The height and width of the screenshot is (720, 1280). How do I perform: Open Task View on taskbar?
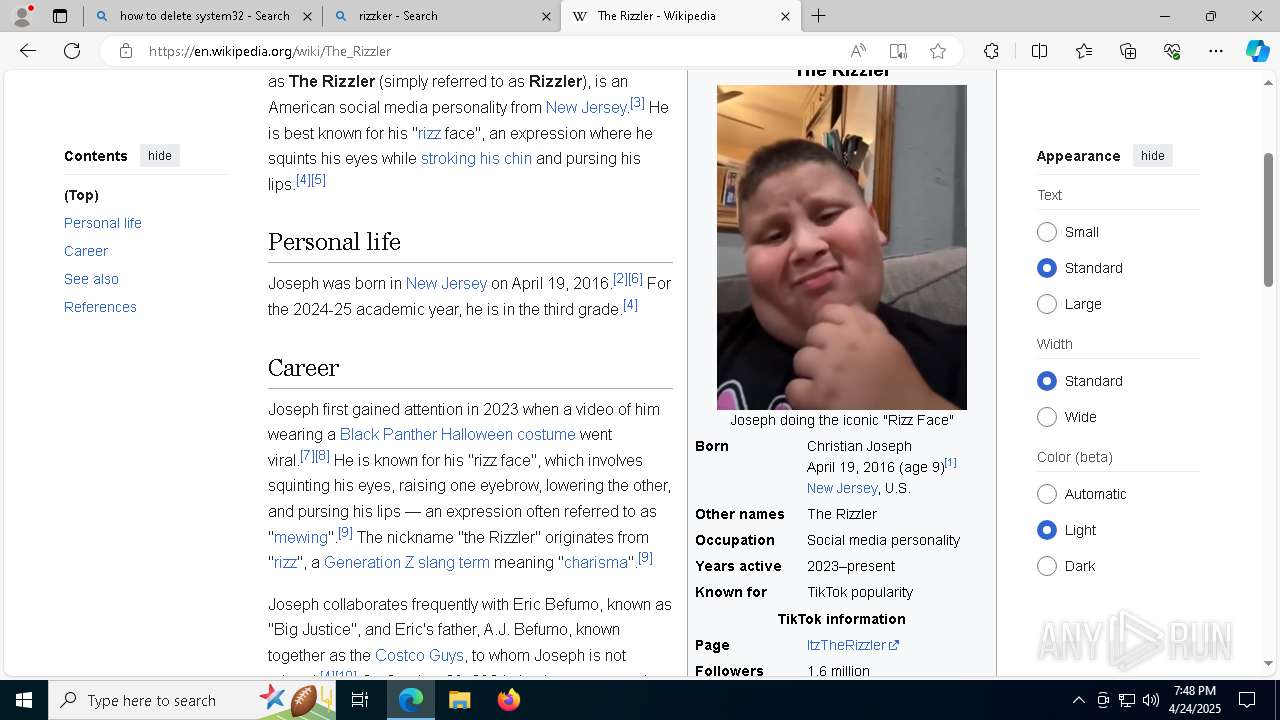point(360,700)
